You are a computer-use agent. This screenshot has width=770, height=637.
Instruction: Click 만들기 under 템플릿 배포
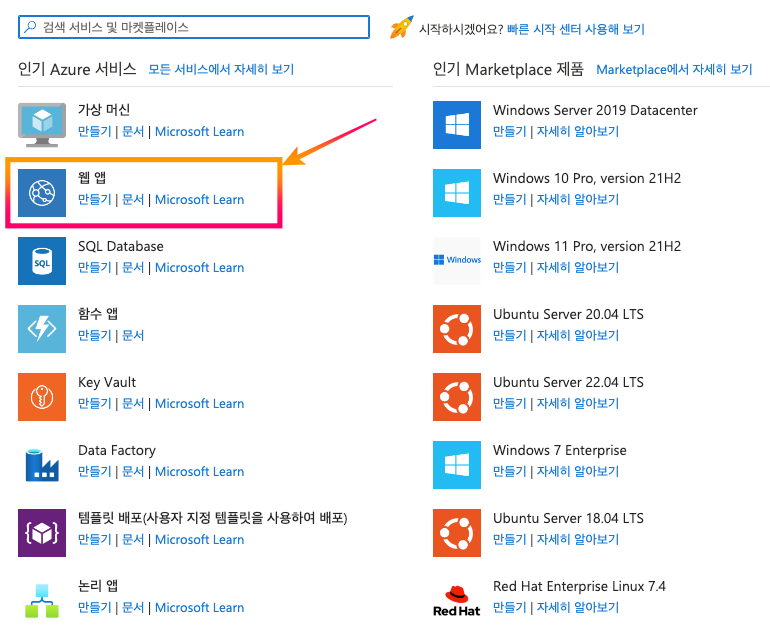pos(95,540)
